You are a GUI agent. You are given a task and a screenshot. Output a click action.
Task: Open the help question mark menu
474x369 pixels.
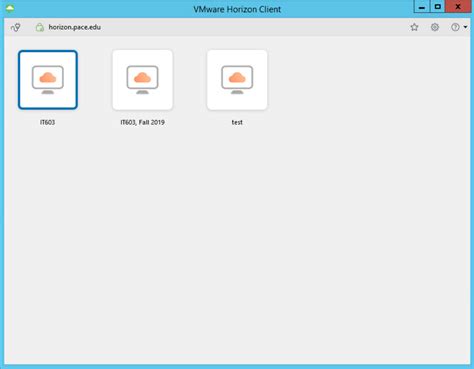[455, 27]
